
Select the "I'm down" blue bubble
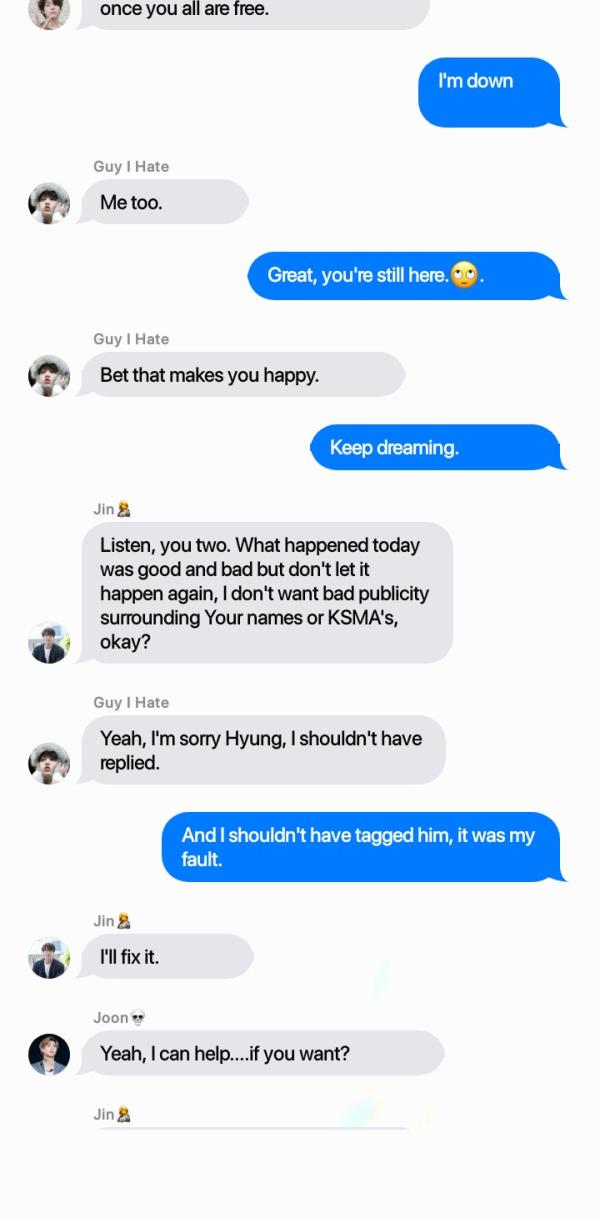(x=490, y=92)
